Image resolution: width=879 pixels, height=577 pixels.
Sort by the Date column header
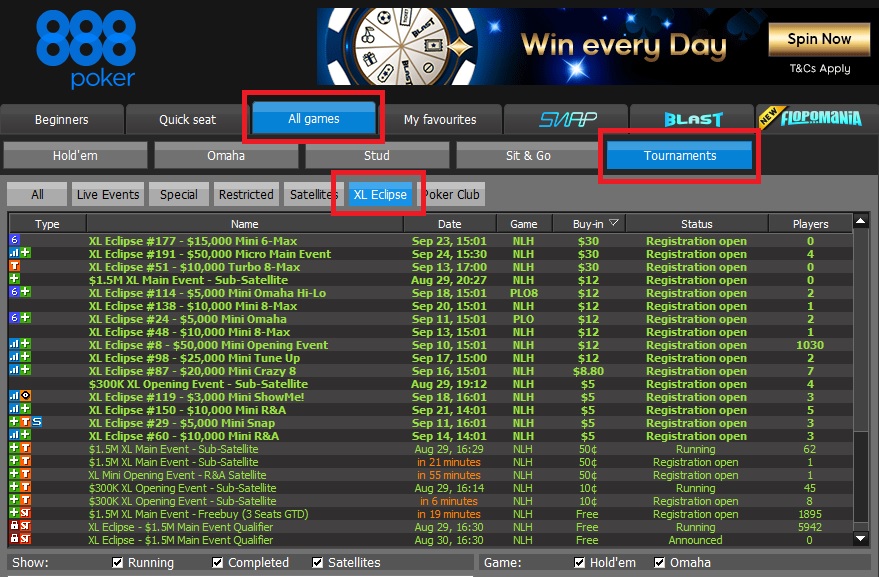click(x=450, y=224)
